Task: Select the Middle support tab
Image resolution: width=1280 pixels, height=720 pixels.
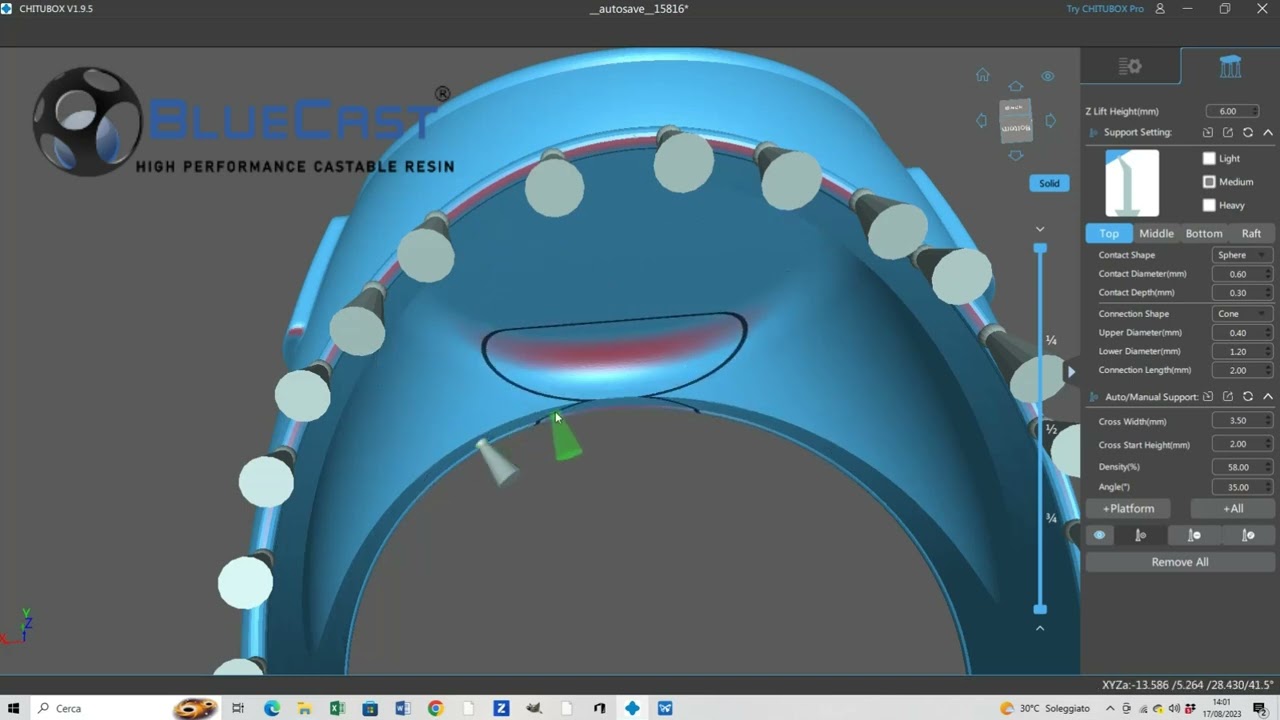Action: tap(1156, 233)
